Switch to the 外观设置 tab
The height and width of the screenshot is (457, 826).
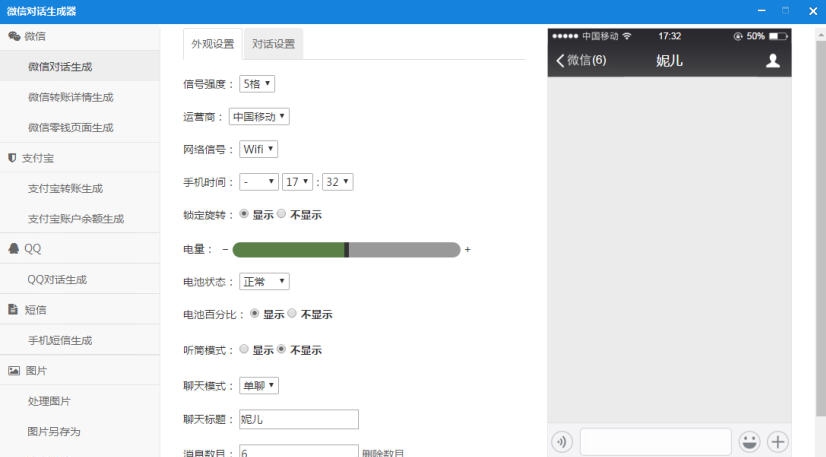[213, 44]
